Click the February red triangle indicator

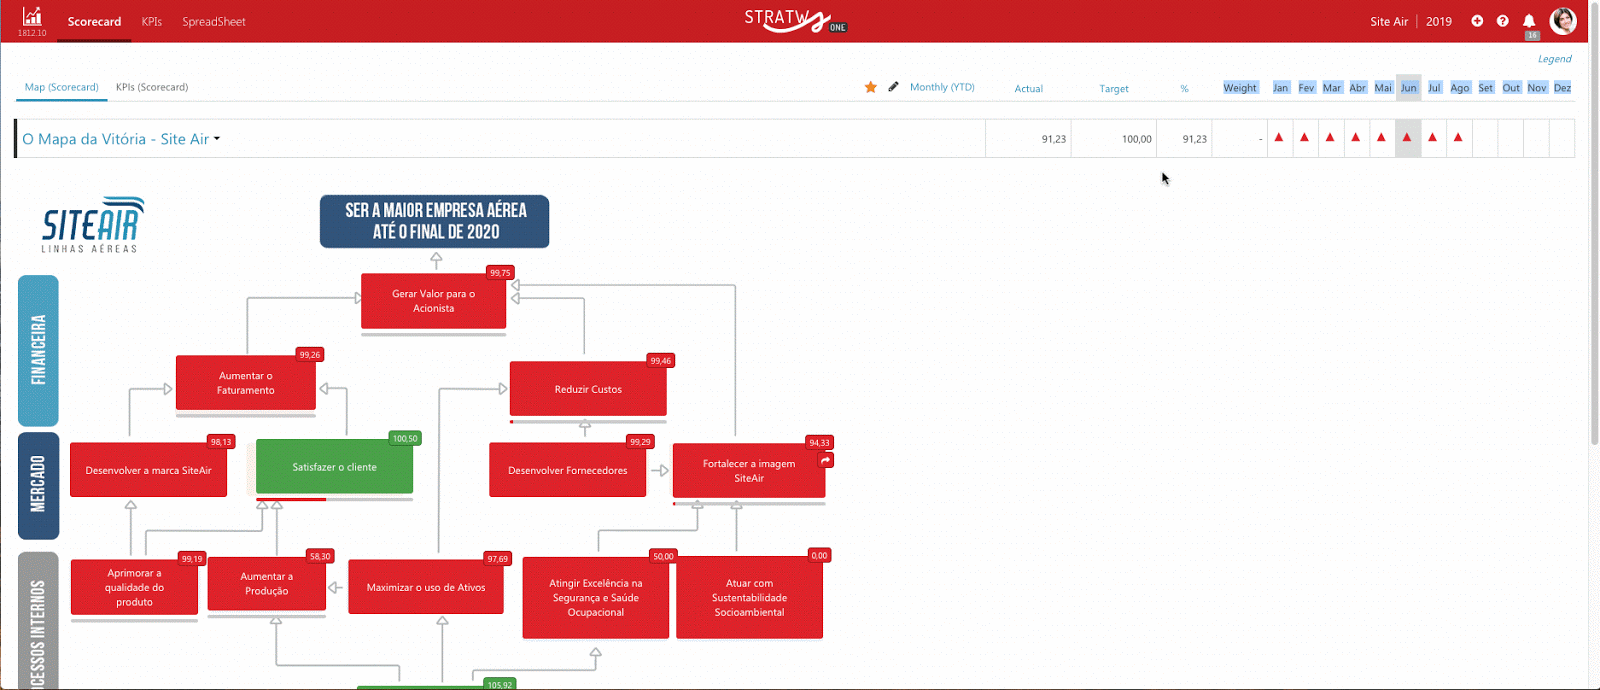point(1305,137)
